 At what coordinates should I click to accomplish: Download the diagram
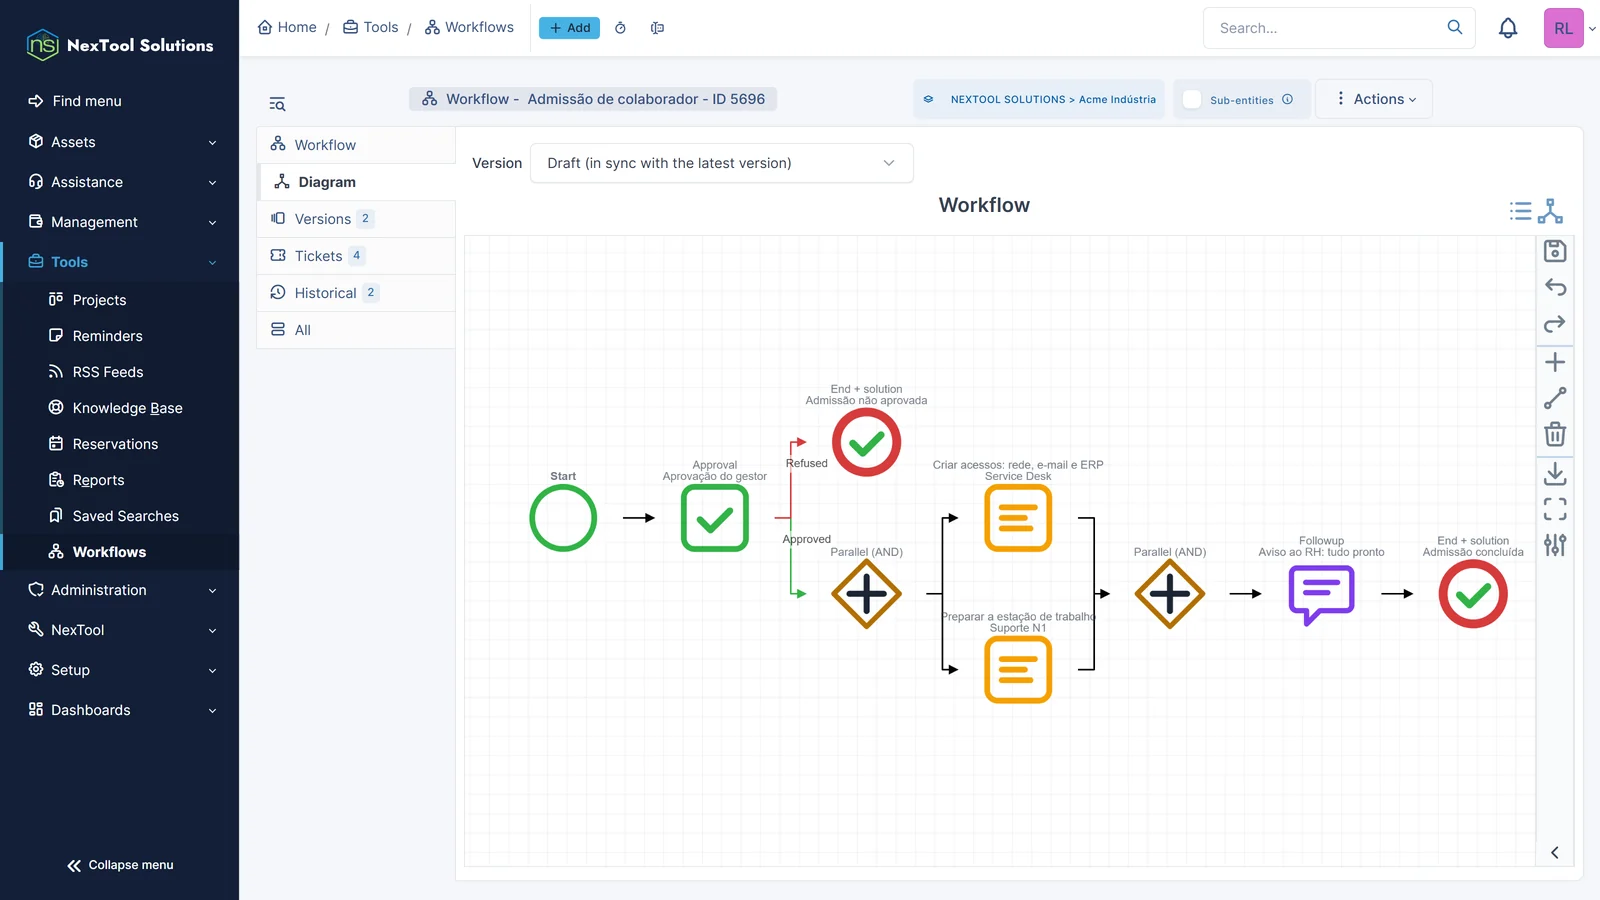(x=1555, y=473)
